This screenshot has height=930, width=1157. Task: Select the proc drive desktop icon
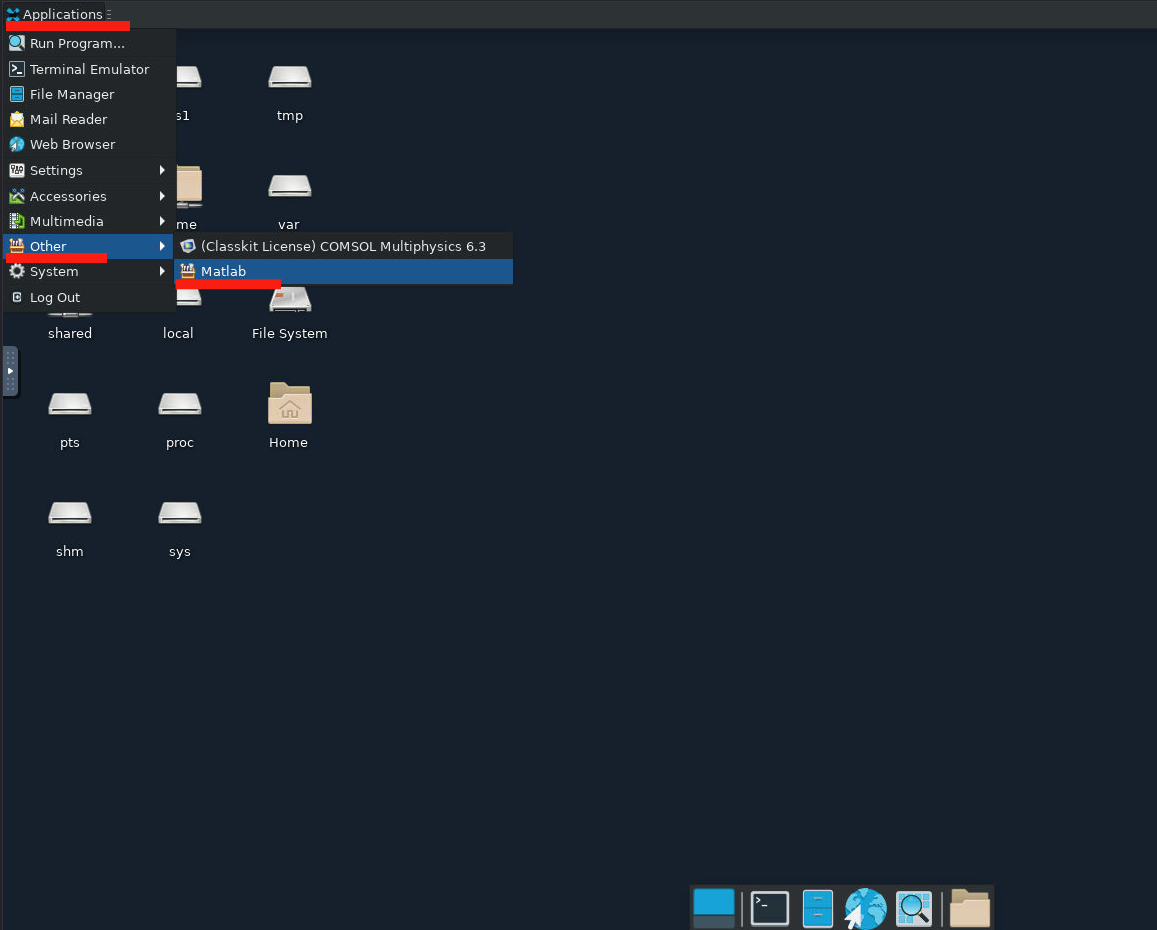pos(179,404)
